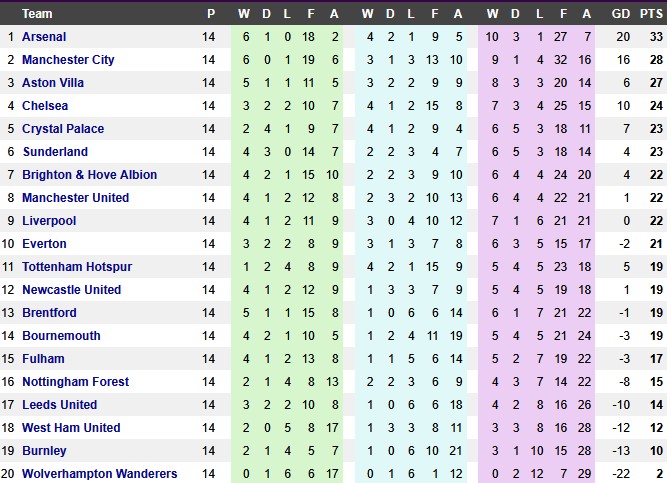Viewport: 670px width, 483px height.
Task: Click the West Ham United team name
Action: tap(71, 427)
